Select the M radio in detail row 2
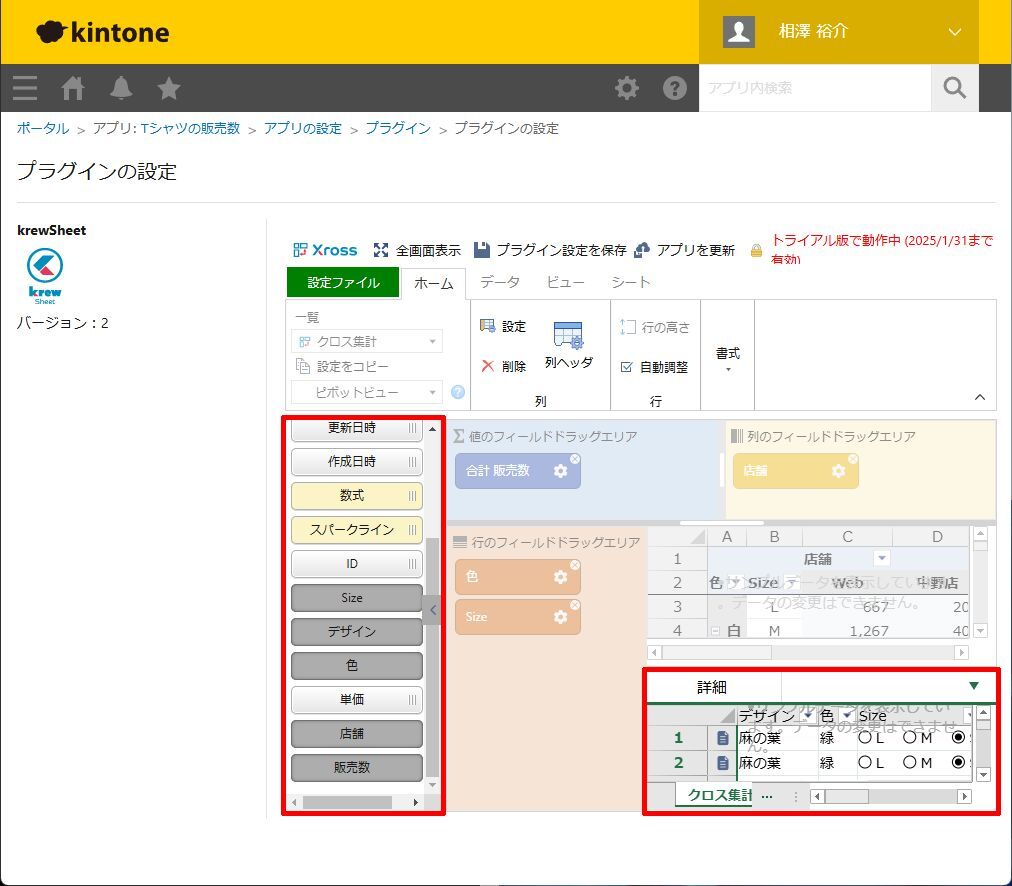Viewport: 1012px width, 886px height. [x=909, y=763]
